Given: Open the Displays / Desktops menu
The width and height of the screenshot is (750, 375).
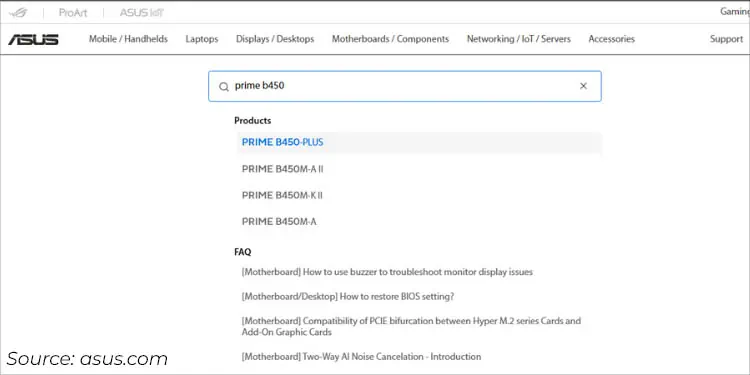Looking at the screenshot, I should (275, 39).
